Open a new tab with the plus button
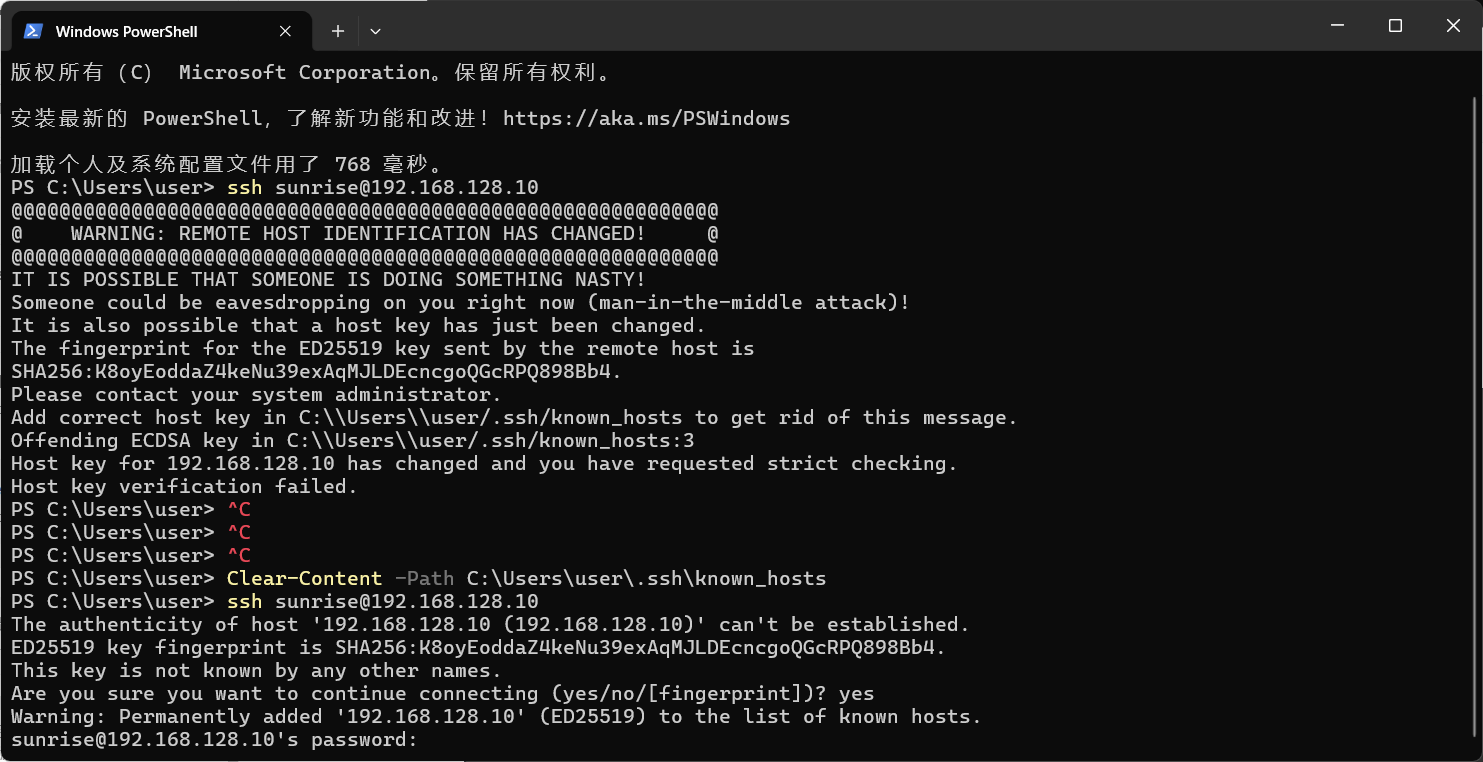The image size is (1483, 762). click(x=338, y=31)
